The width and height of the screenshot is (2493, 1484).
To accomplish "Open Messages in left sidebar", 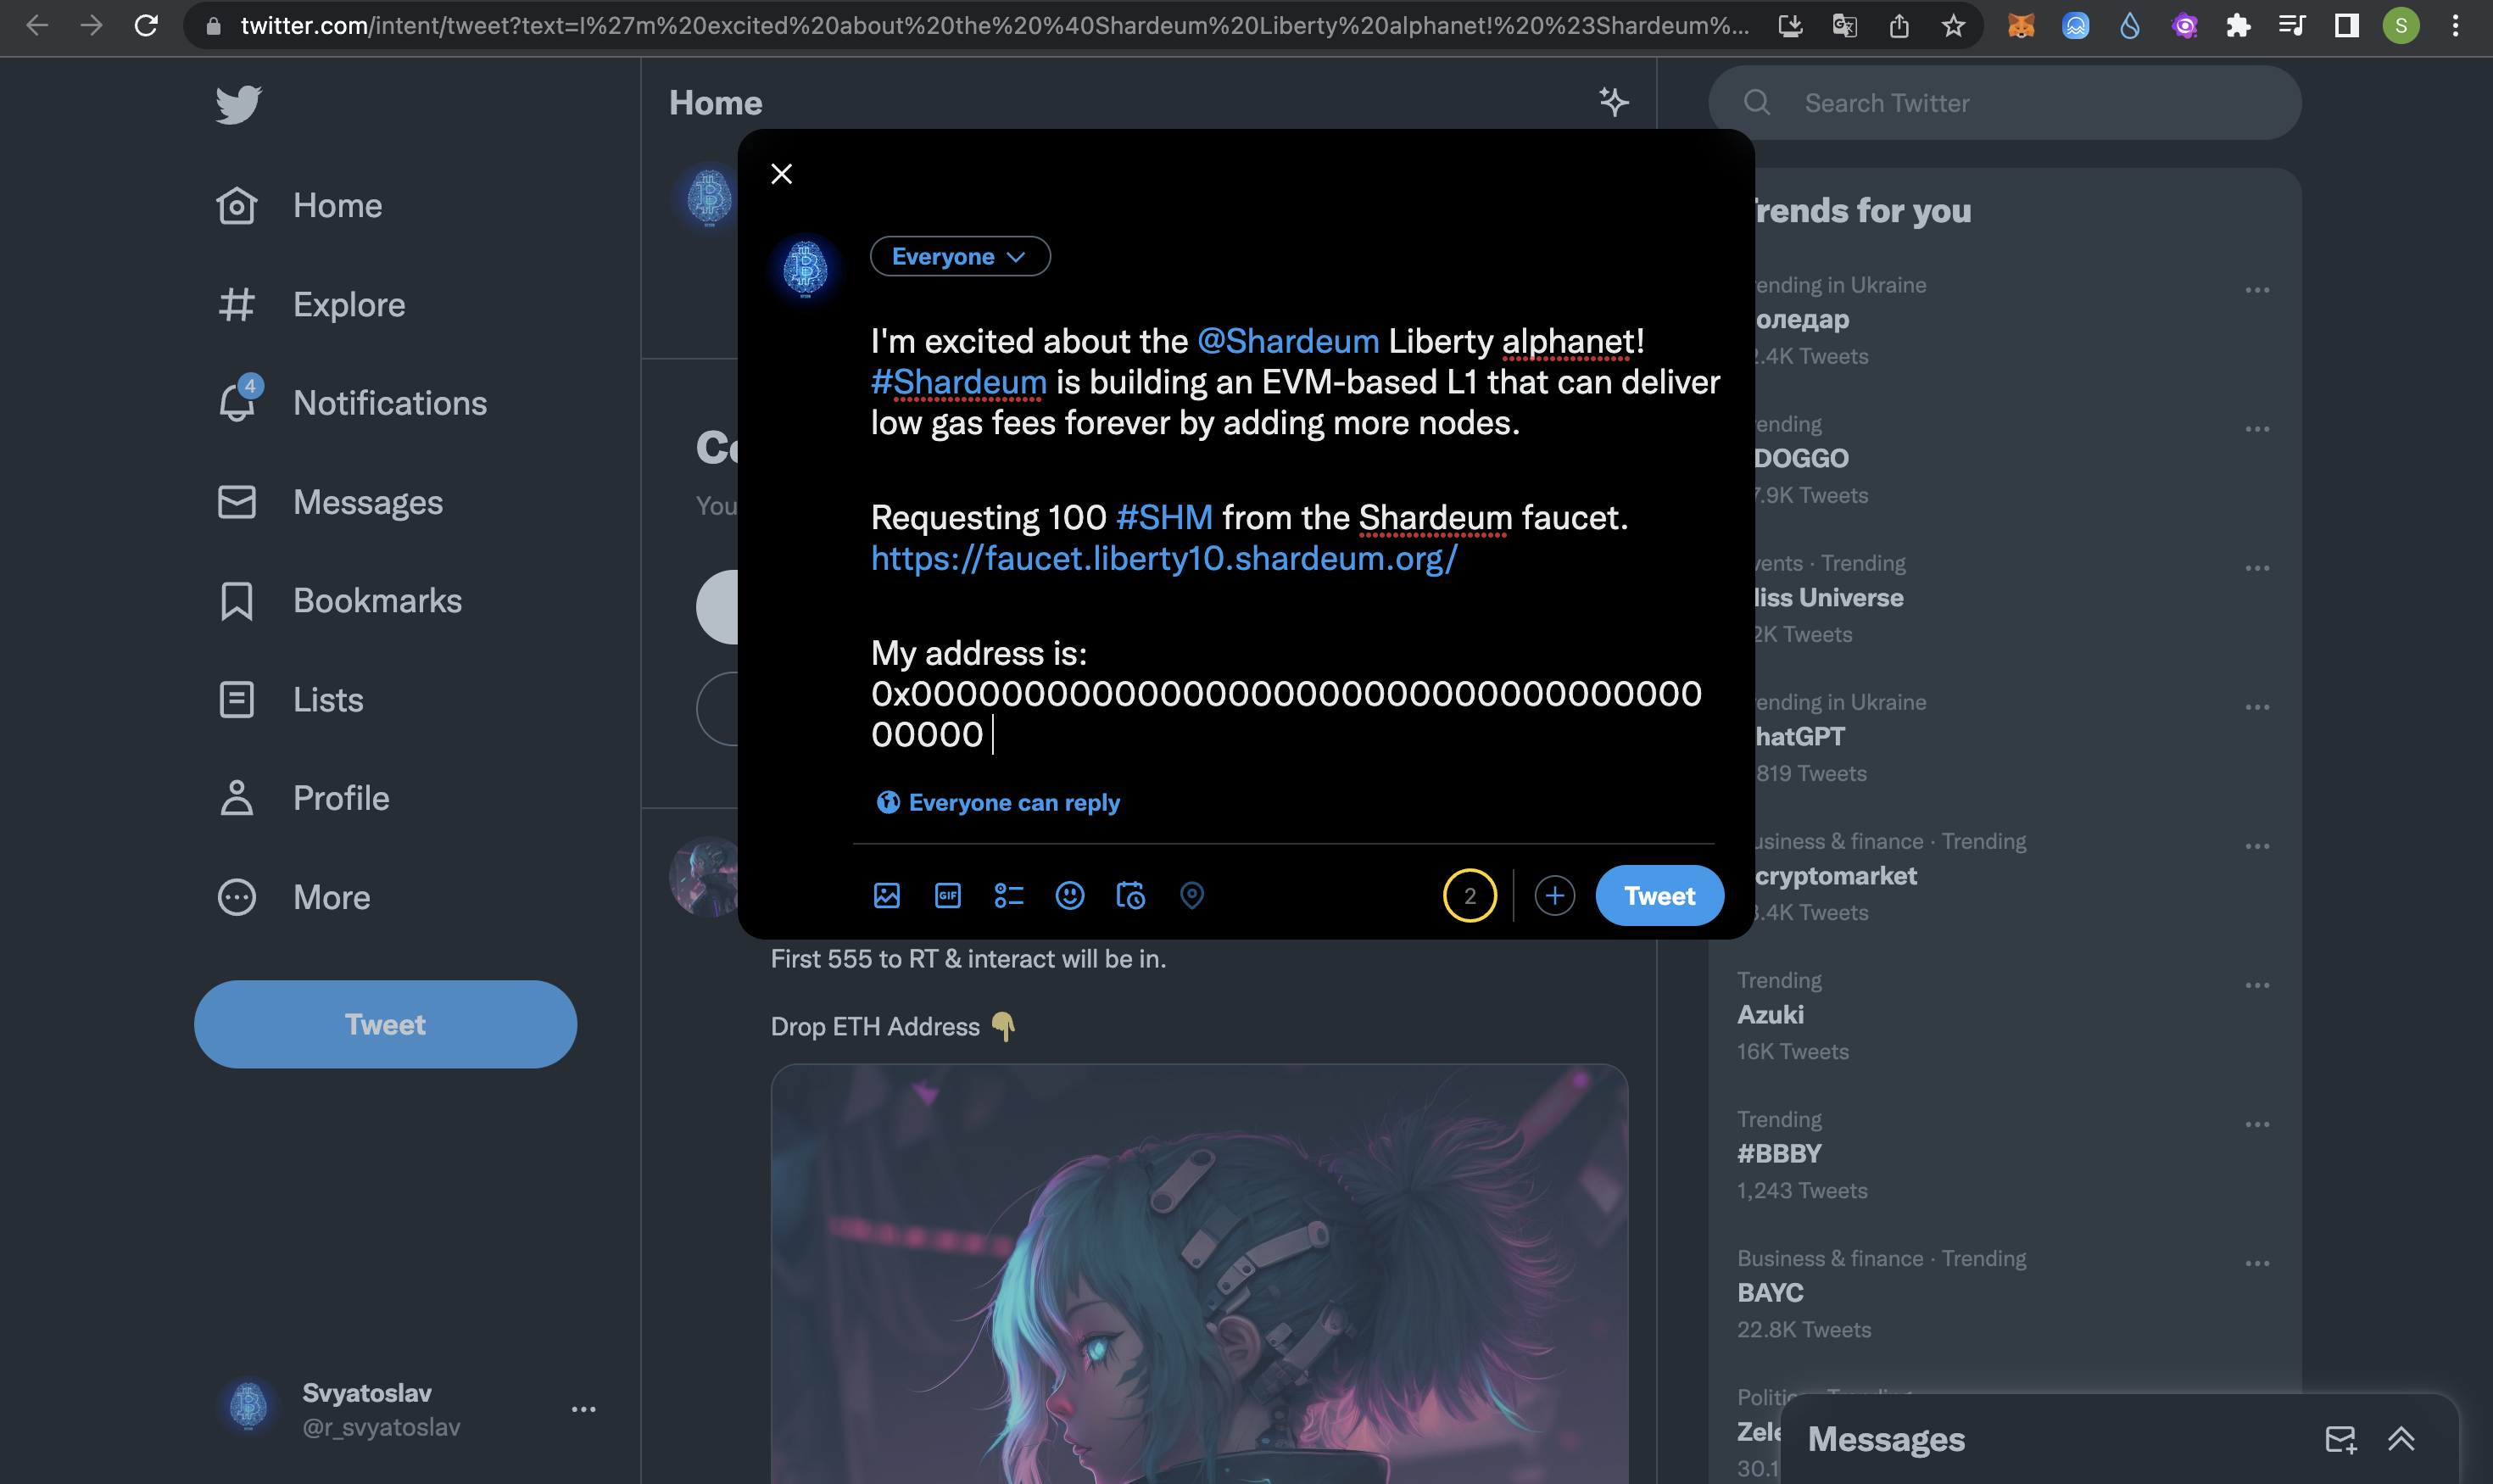I will (x=329, y=502).
